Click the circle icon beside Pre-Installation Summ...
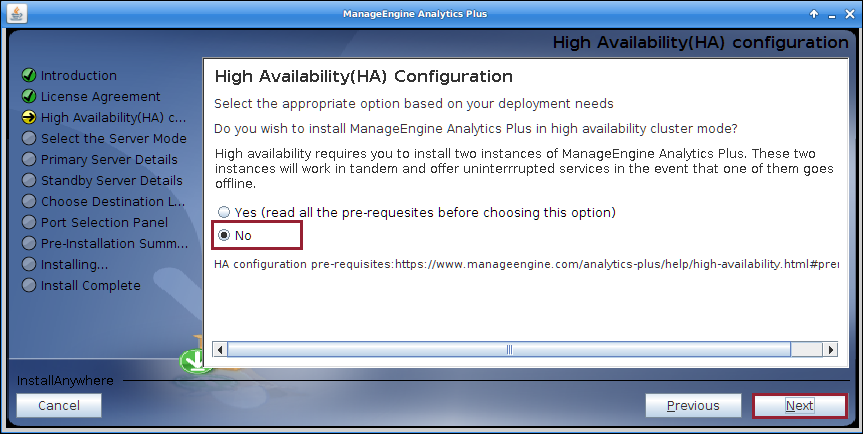Screen dimensions: 863x434 point(29,243)
